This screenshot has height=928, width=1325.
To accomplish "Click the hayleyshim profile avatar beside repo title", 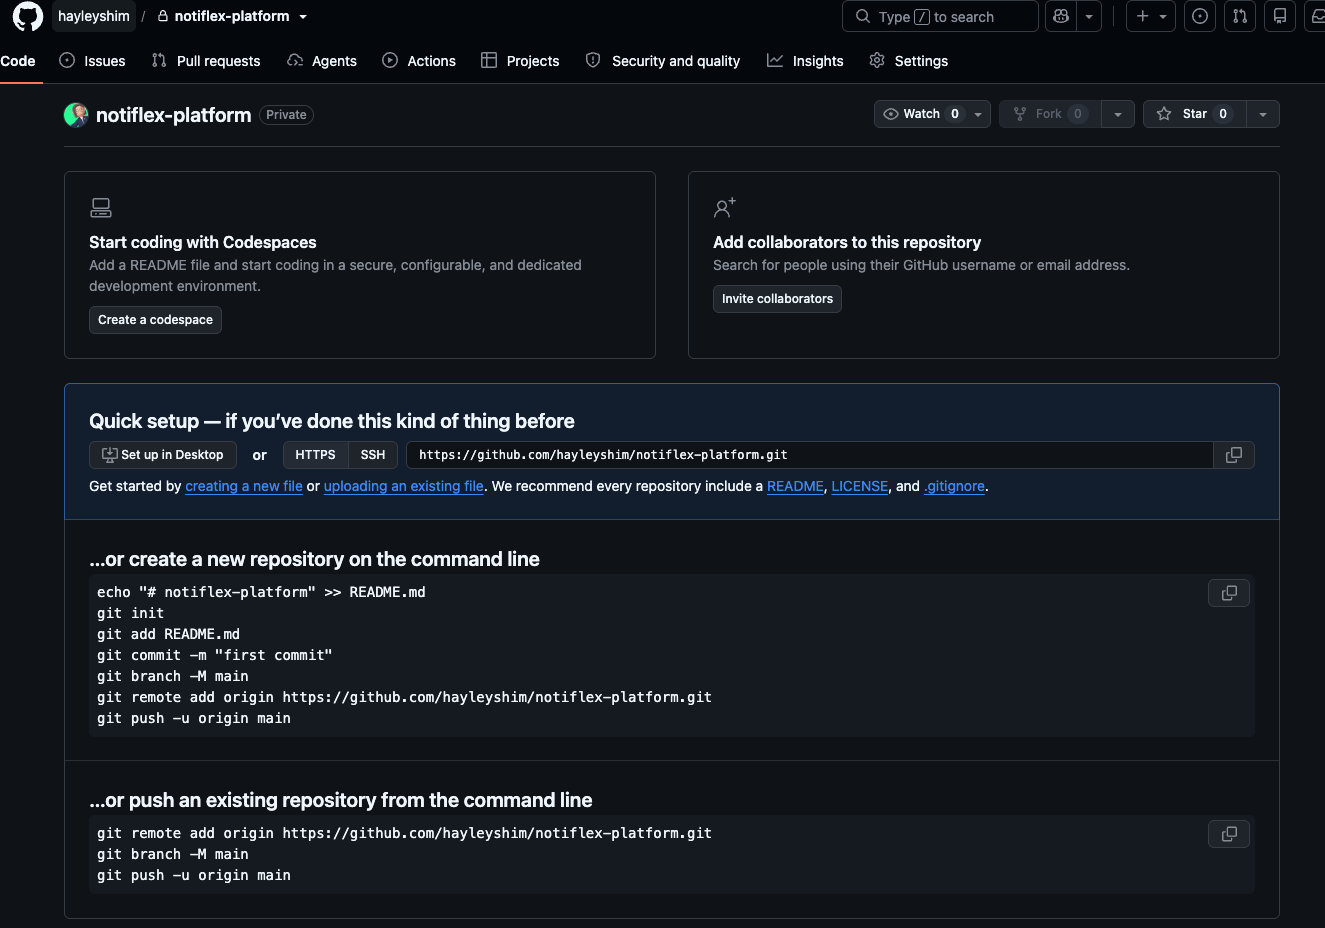I will point(76,115).
